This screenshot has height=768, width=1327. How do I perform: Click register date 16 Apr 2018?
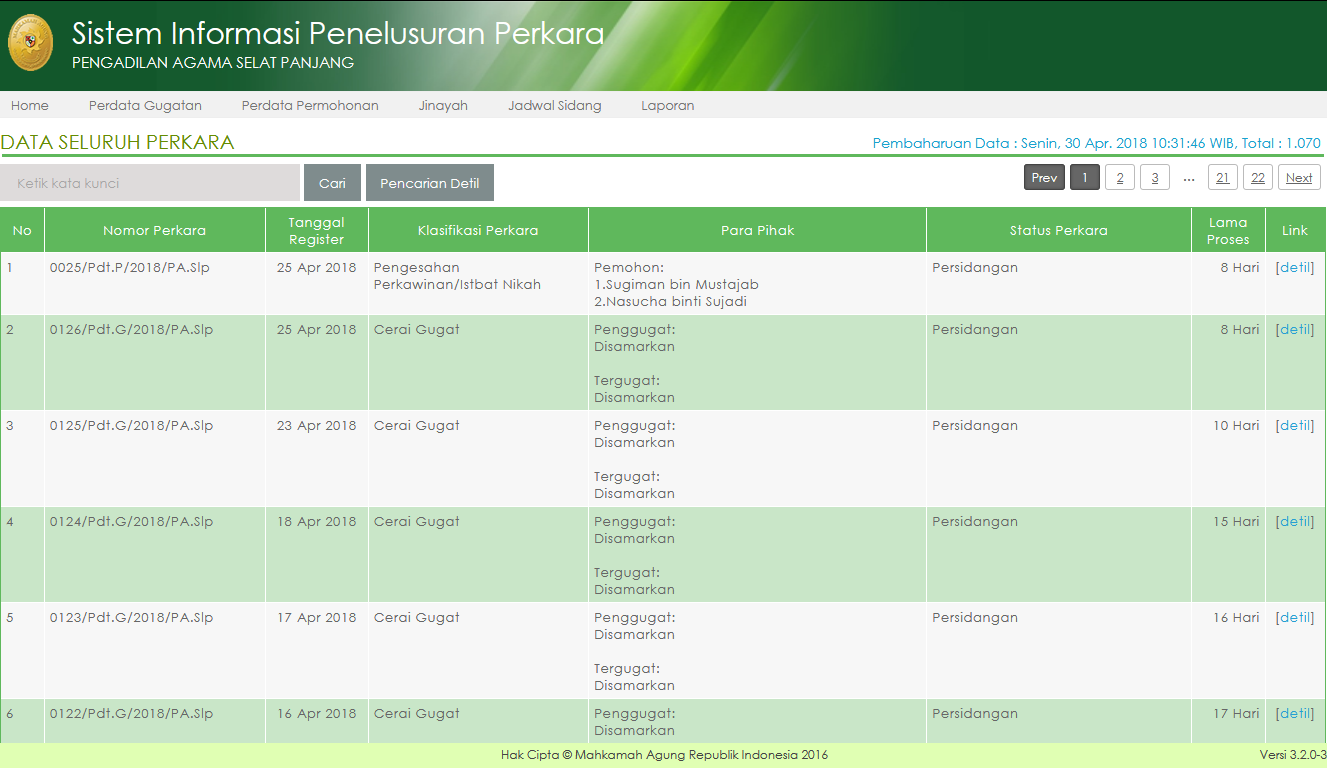pos(316,714)
